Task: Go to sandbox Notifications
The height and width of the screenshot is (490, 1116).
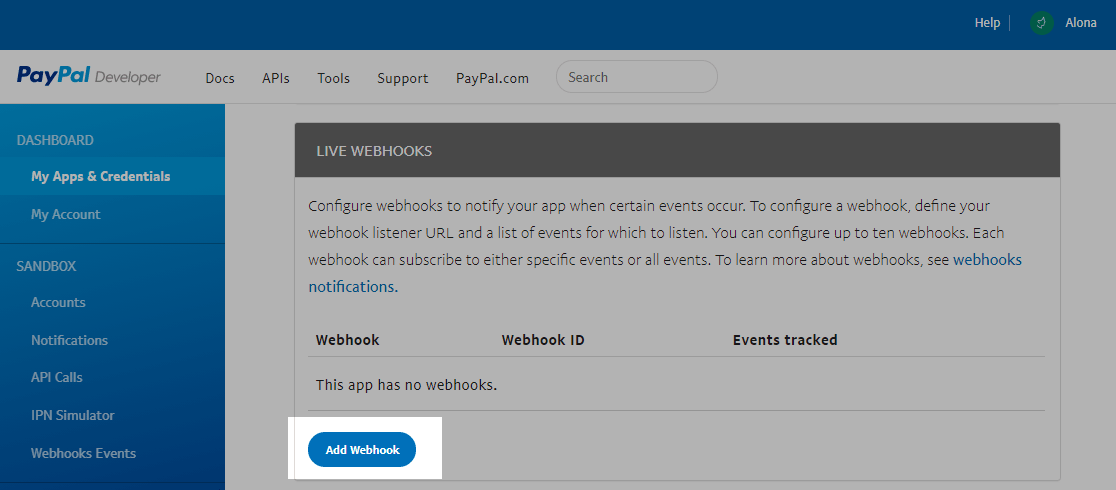Action: [69, 340]
